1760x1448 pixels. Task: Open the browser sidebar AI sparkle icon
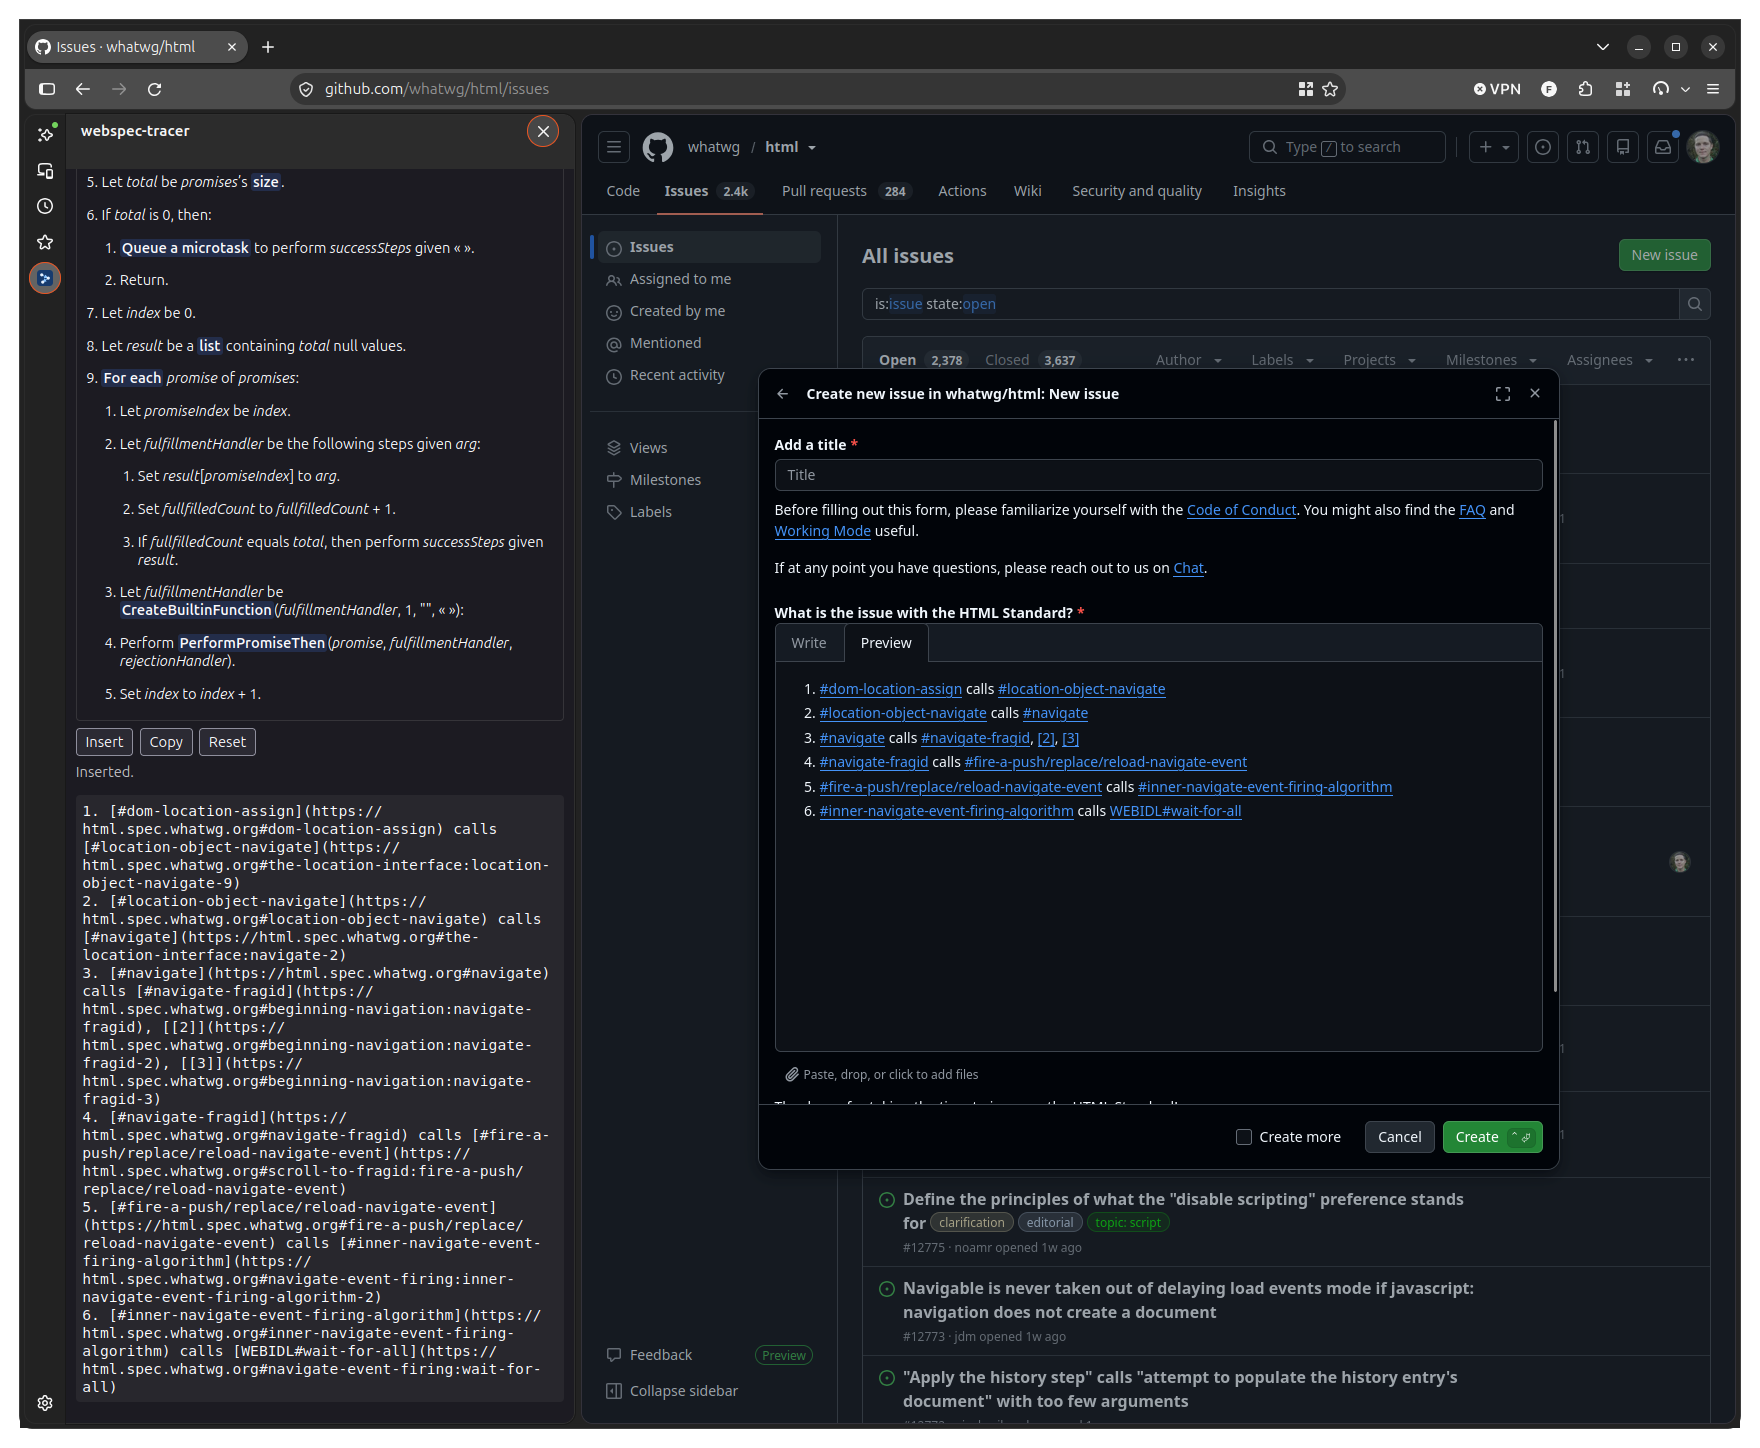pyautogui.click(x=45, y=134)
